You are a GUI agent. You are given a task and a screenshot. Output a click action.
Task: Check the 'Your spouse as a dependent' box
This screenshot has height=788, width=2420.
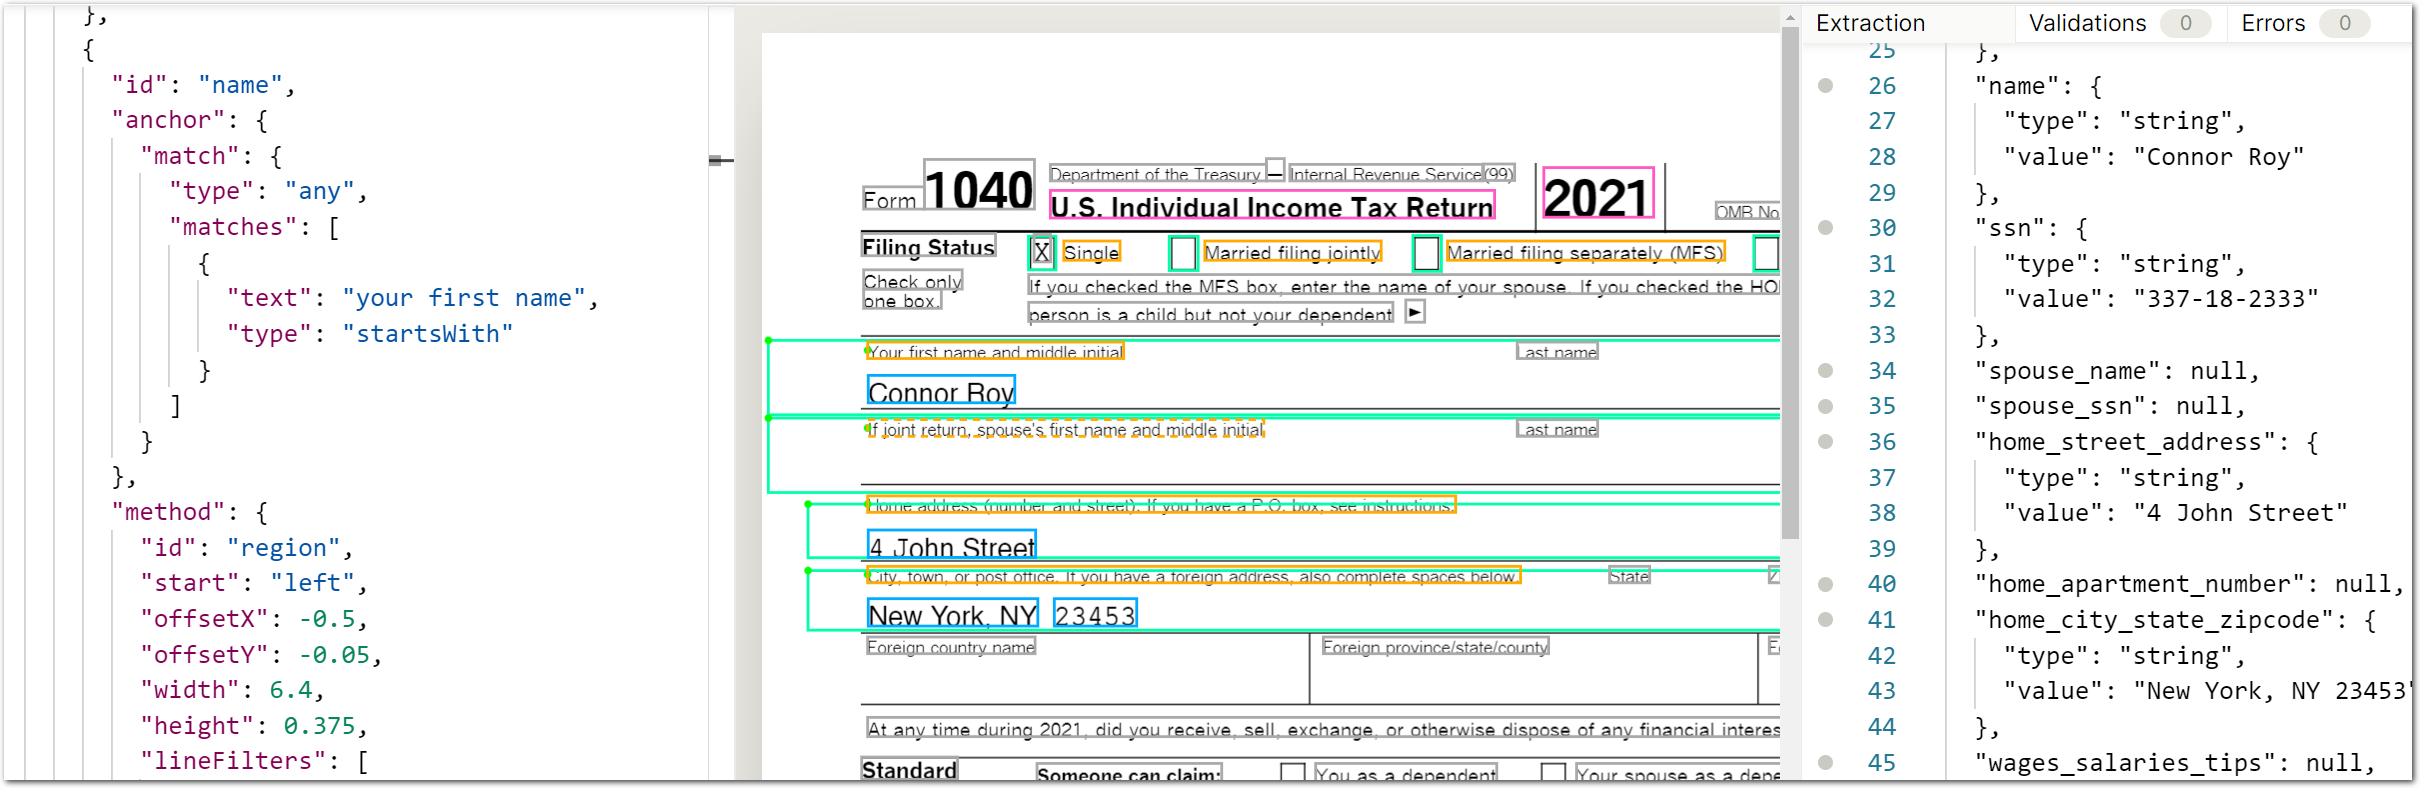[1553, 772]
